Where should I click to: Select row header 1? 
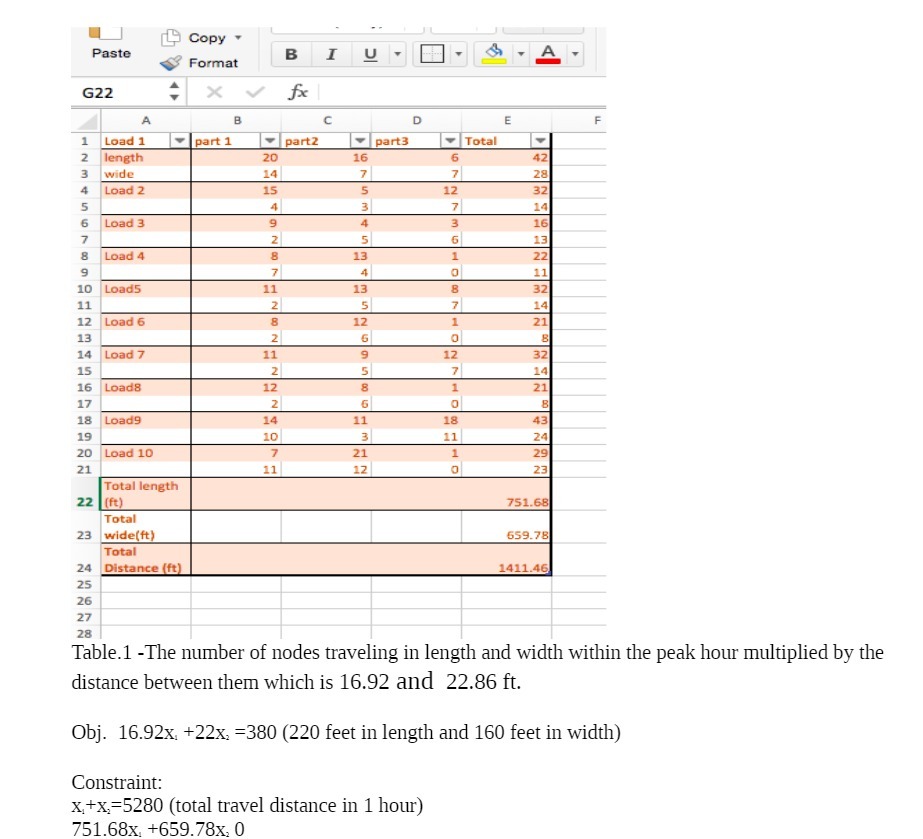(x=85, y=141)
